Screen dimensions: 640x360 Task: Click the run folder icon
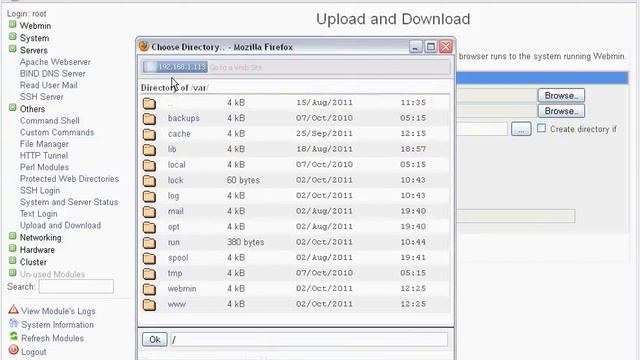pyautogui.click(x=149, y=242)
